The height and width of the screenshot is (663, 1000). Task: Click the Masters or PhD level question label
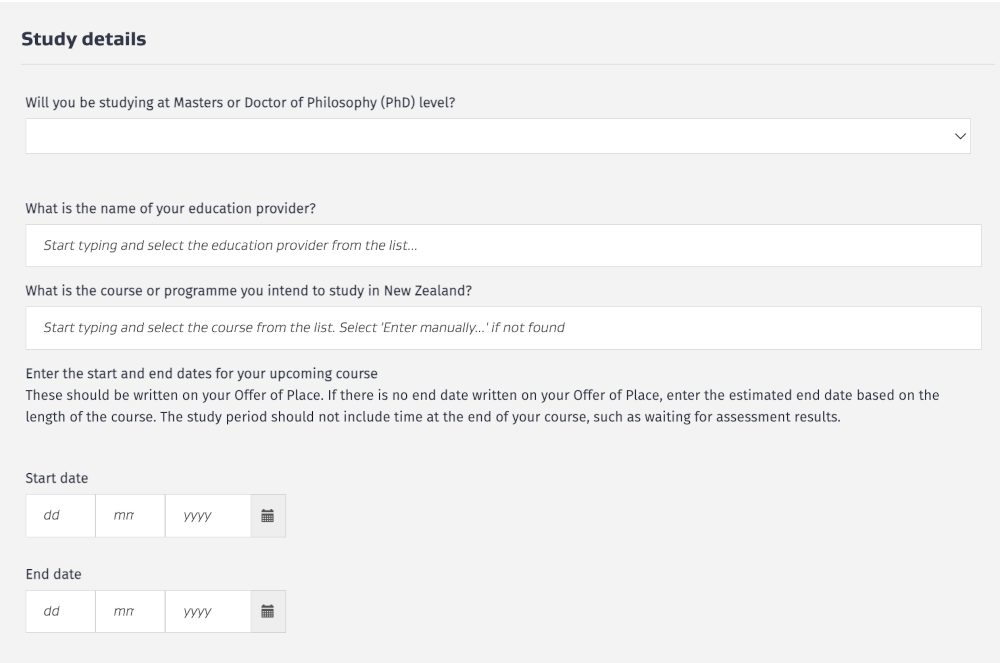(x=240, y=102)
